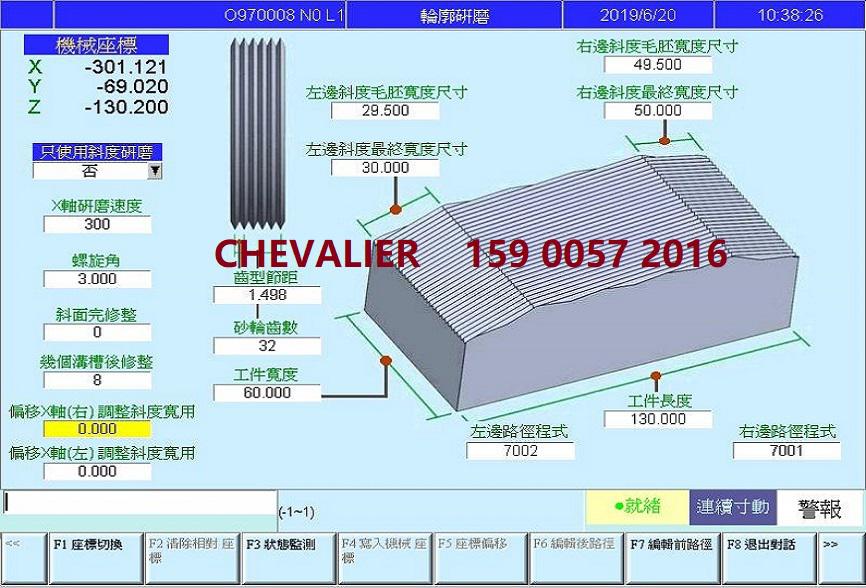
Task: Select the 砂輪齒數 field showing 32
Action: [266, 345]
